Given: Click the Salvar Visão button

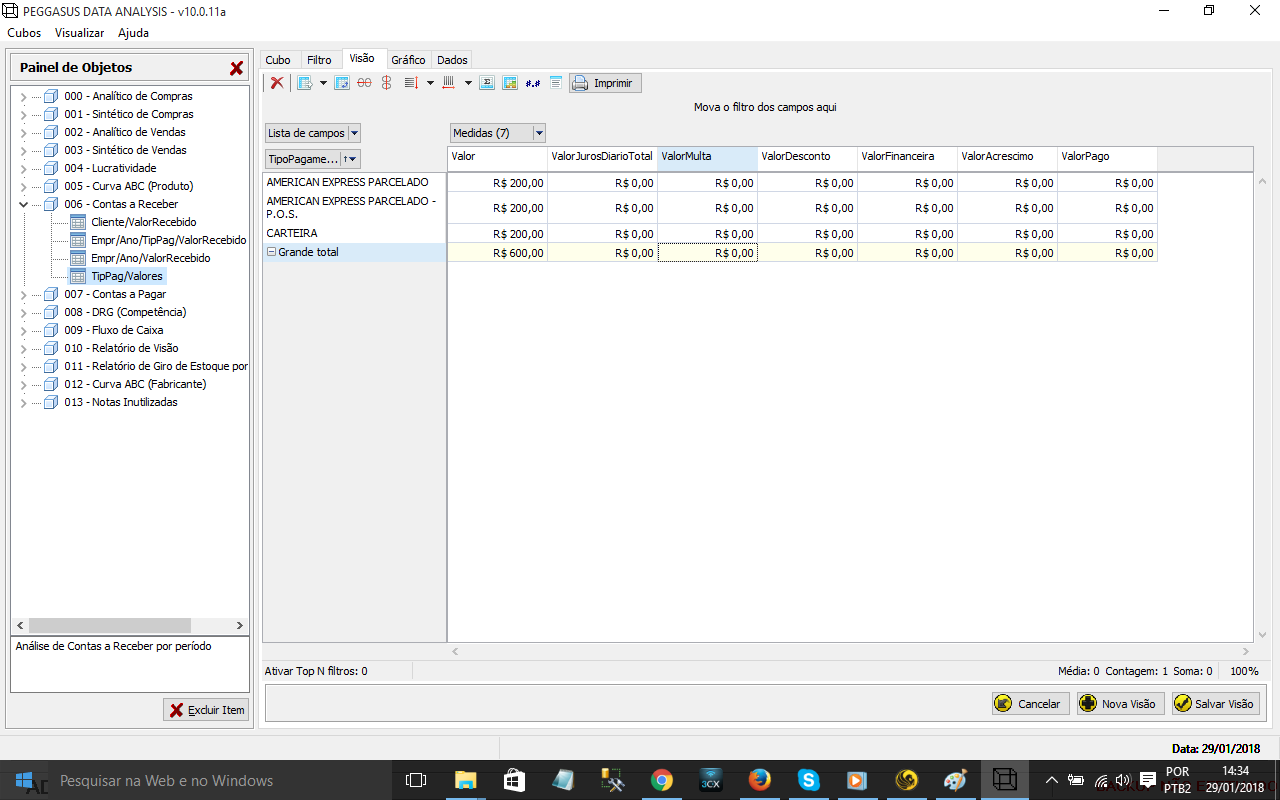Looking at the screenshot, I should click(x=1216, y=704).
